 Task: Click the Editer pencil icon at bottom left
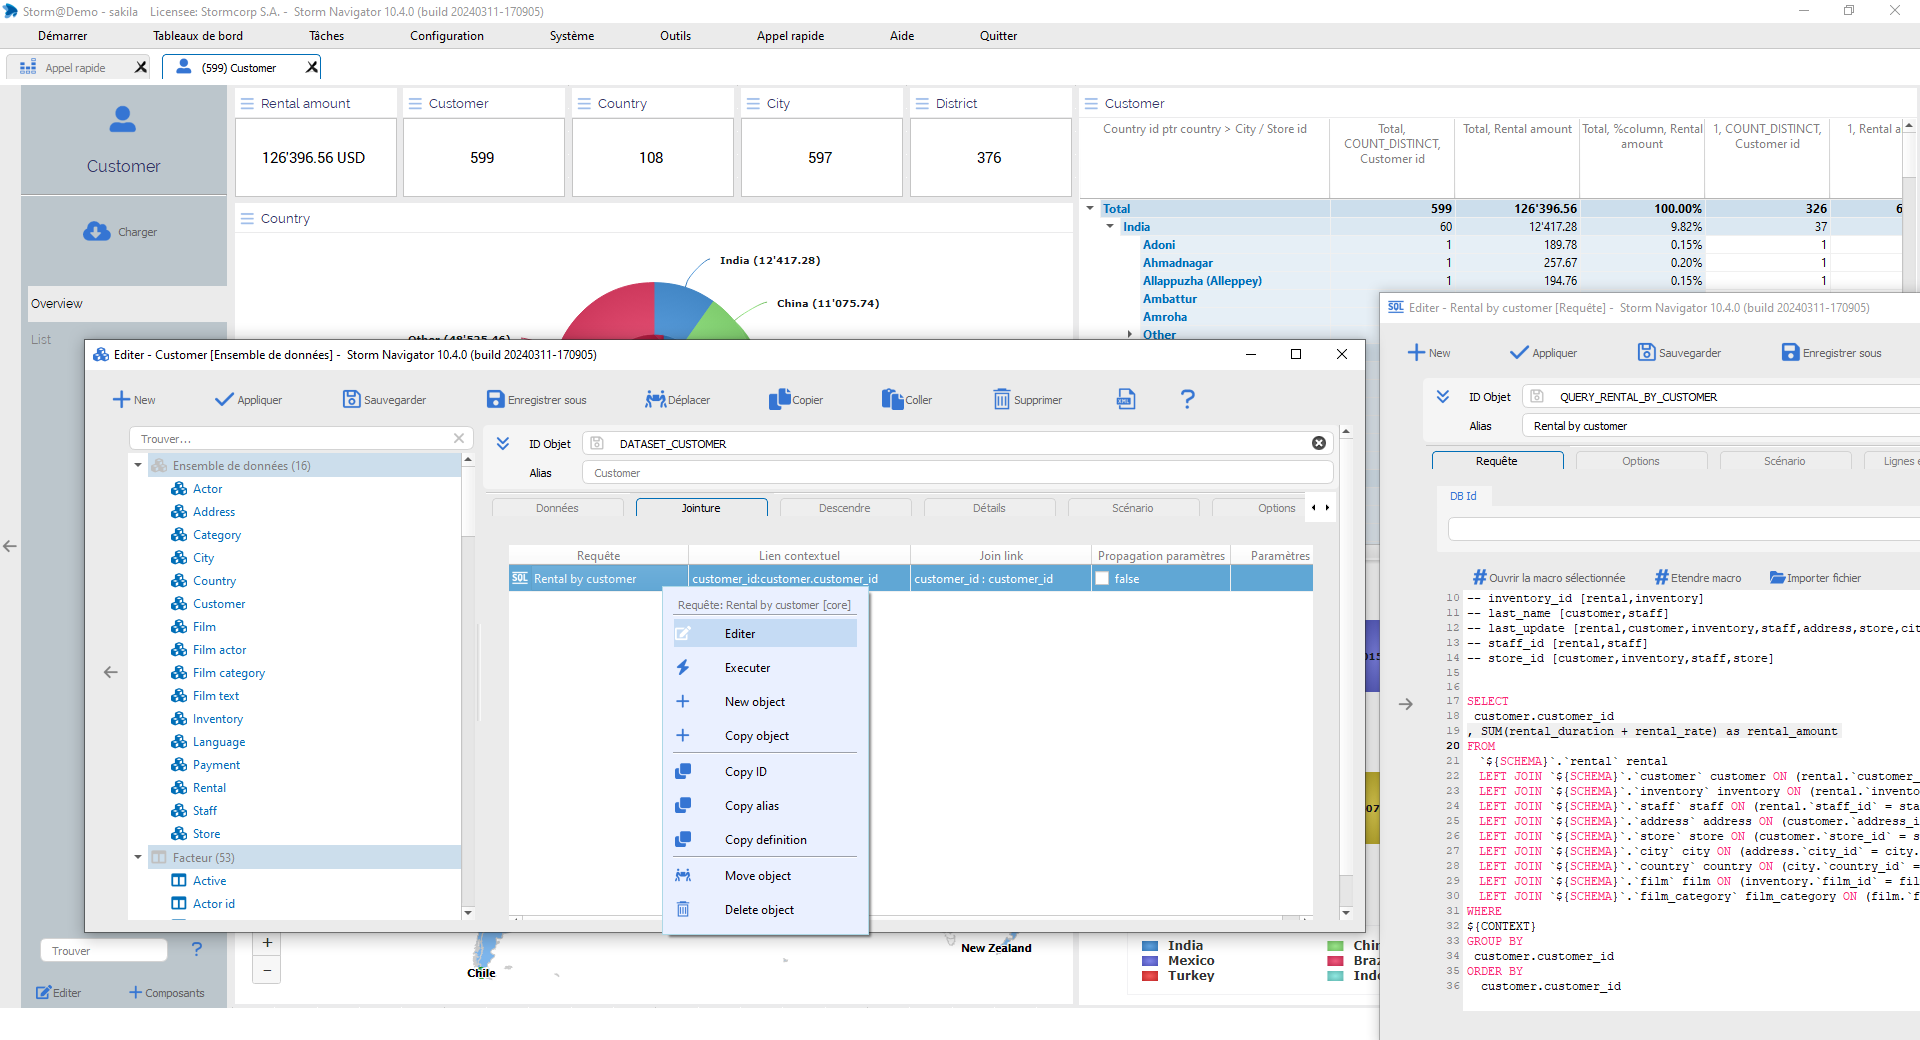43,993
